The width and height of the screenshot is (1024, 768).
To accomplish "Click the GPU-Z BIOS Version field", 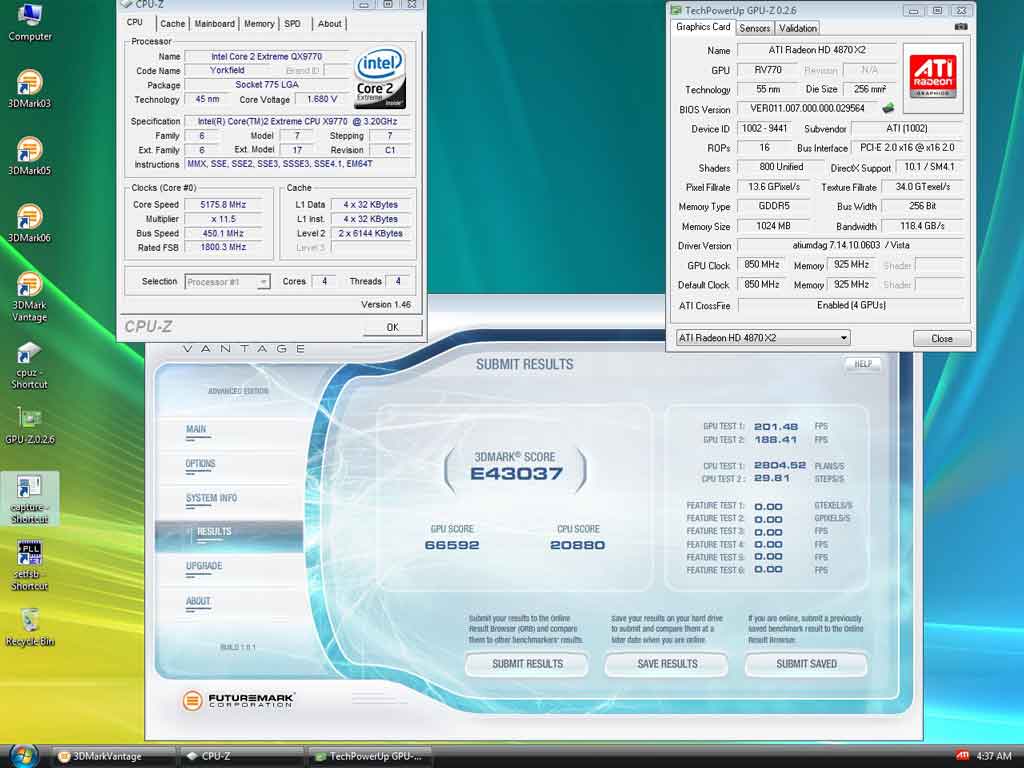I will 807,108.
